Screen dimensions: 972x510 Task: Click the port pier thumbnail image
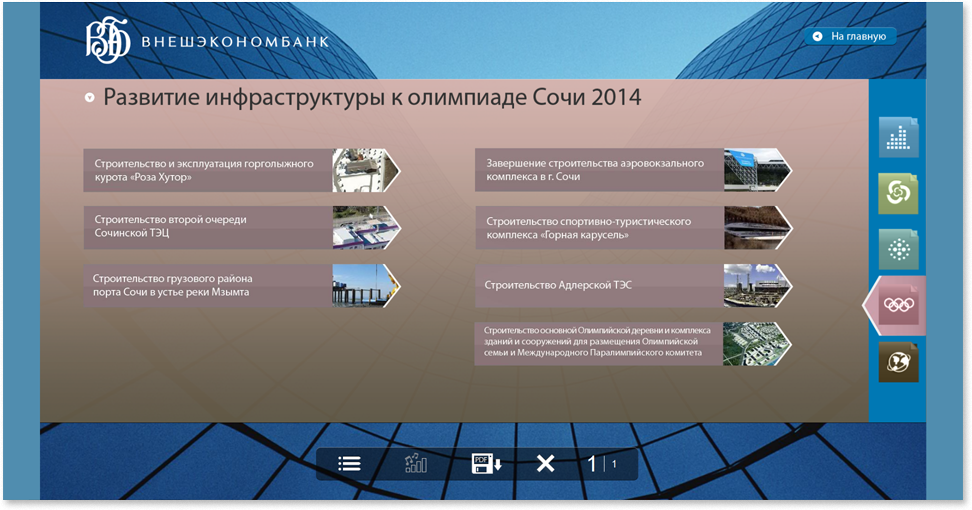366,286
